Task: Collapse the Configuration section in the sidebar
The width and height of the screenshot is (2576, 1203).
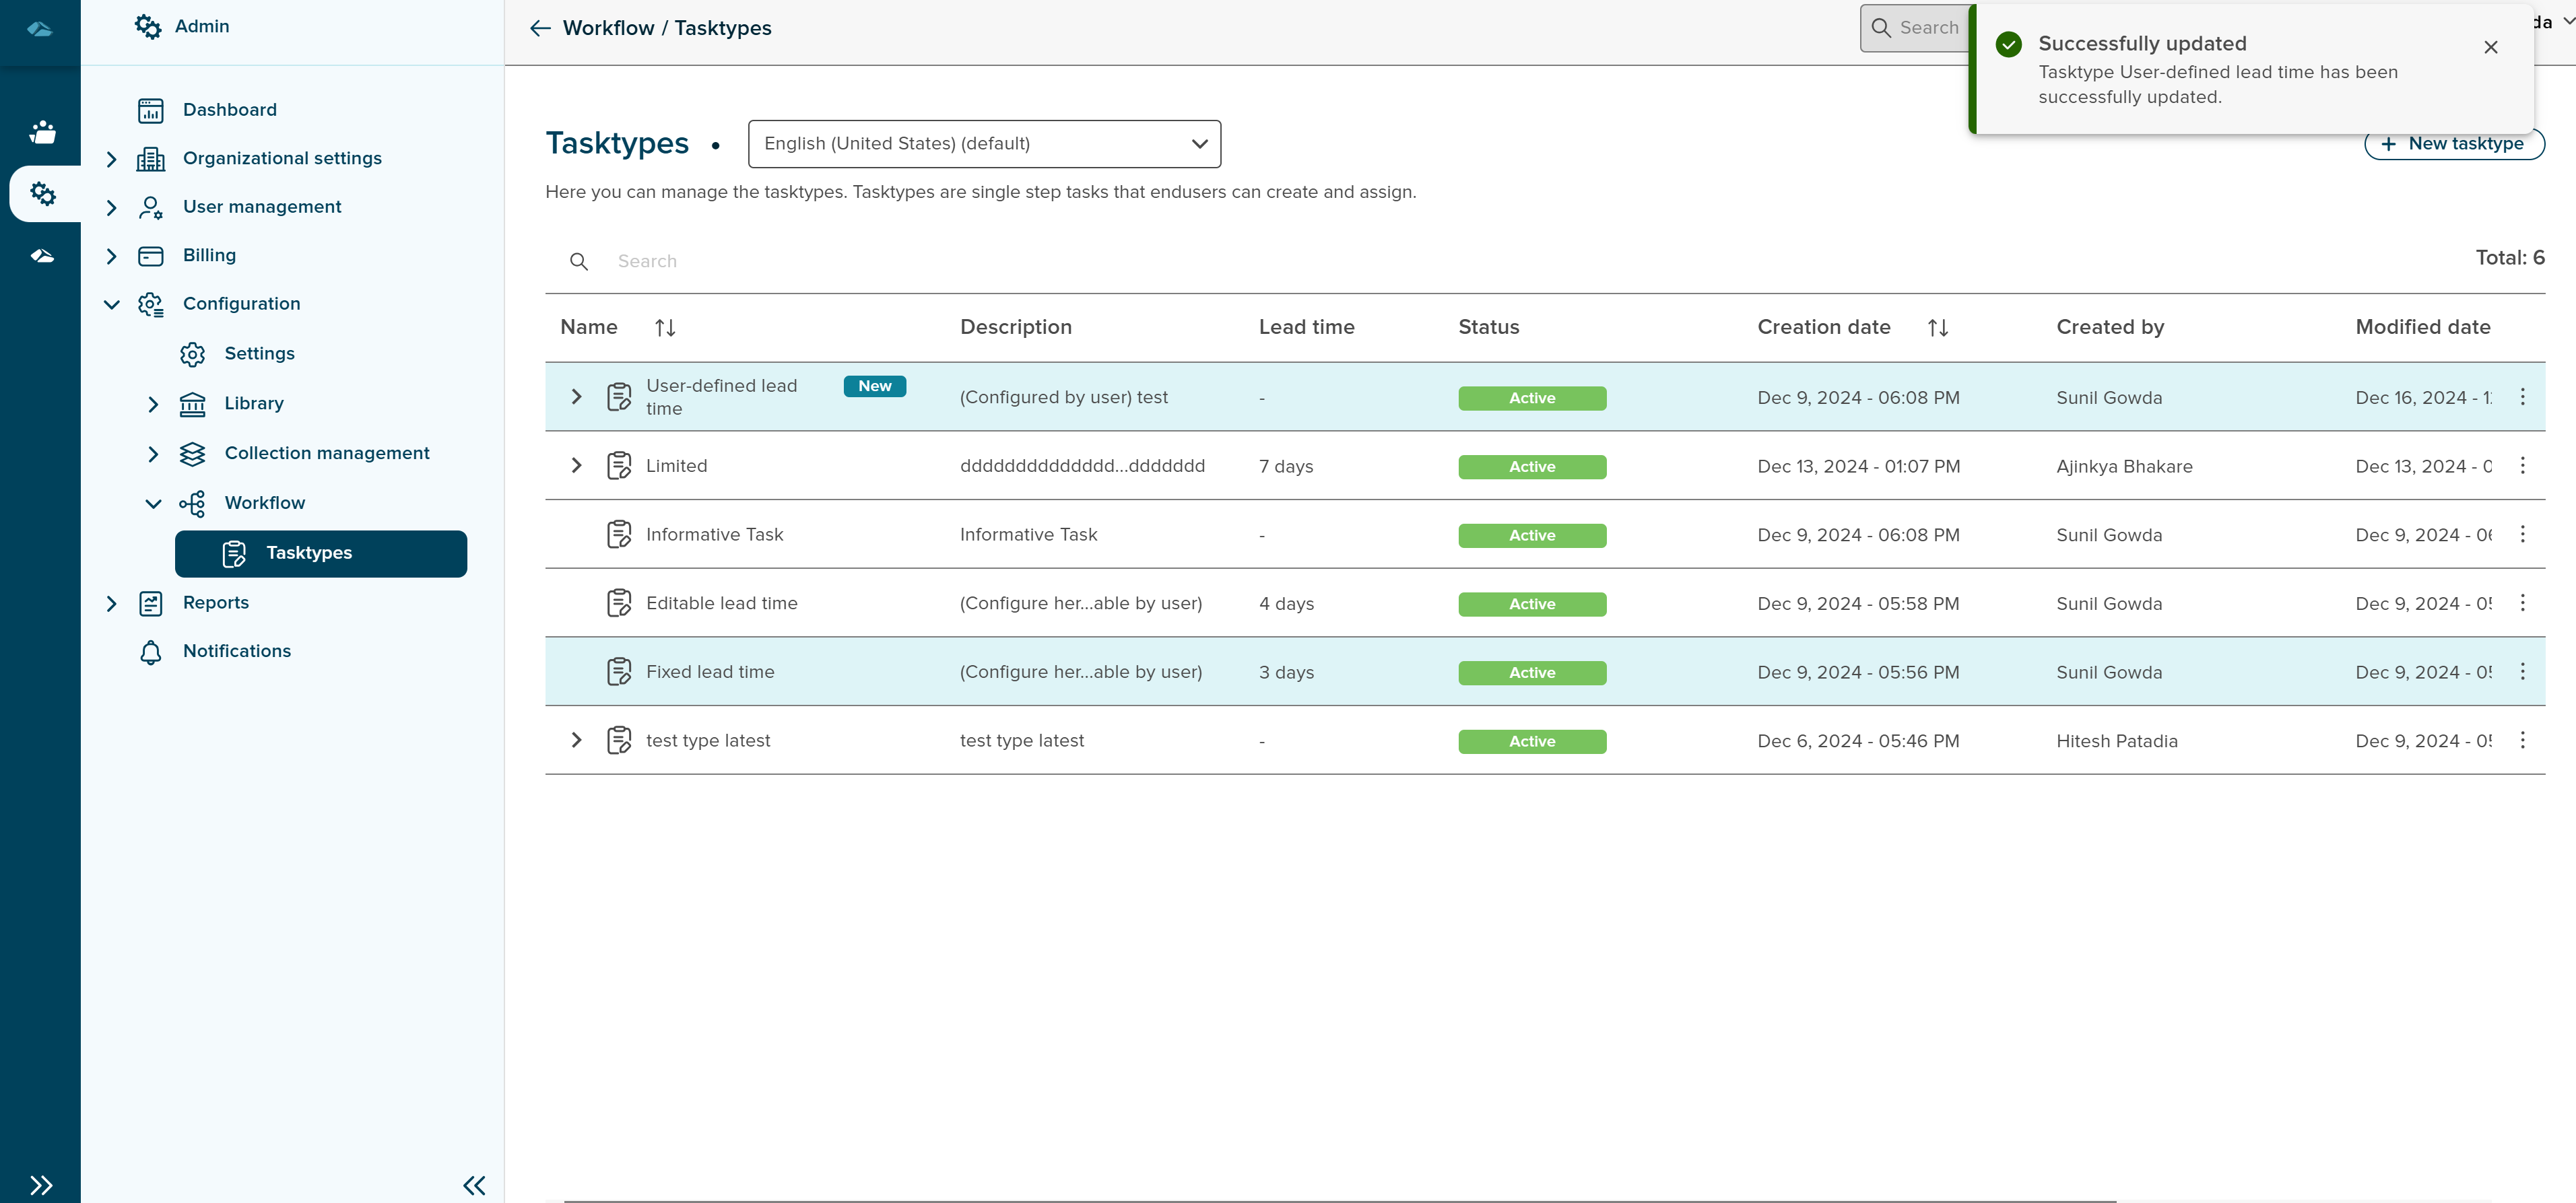Action: point(112,304)
